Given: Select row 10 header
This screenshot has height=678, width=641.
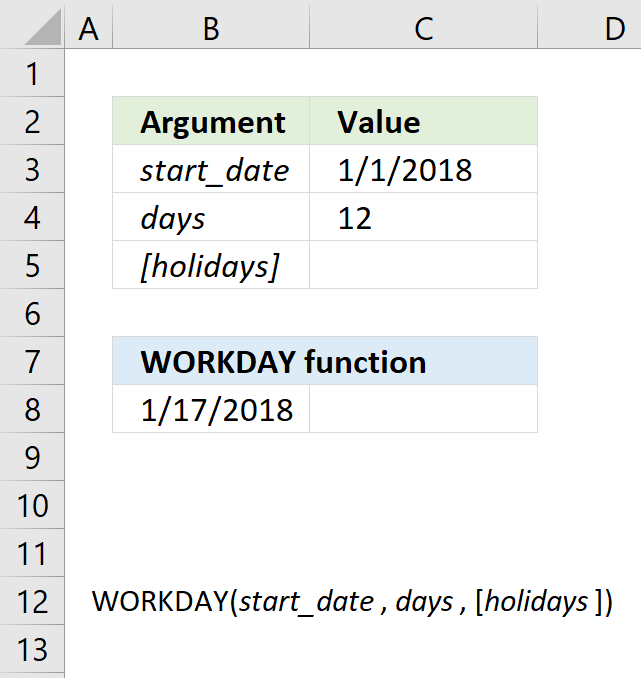Looking at the screenshot, I should (x=32, y=505).
